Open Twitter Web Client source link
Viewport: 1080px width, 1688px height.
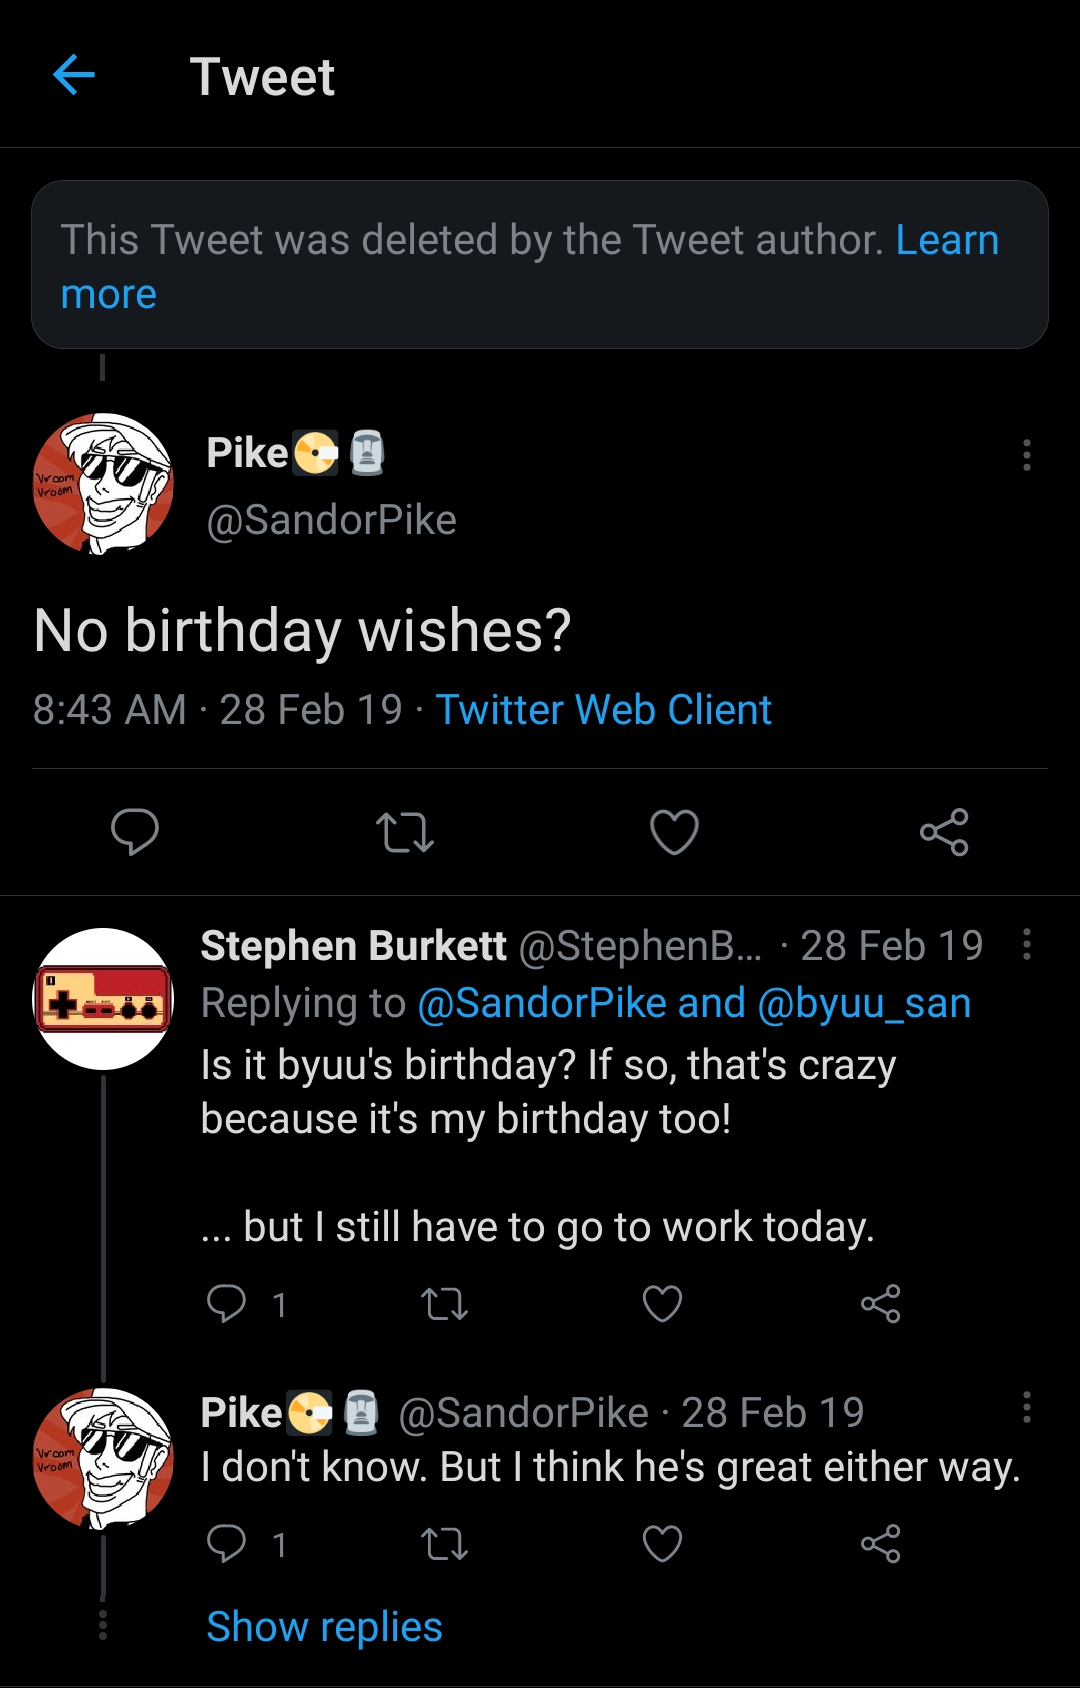tap(603, 710)
